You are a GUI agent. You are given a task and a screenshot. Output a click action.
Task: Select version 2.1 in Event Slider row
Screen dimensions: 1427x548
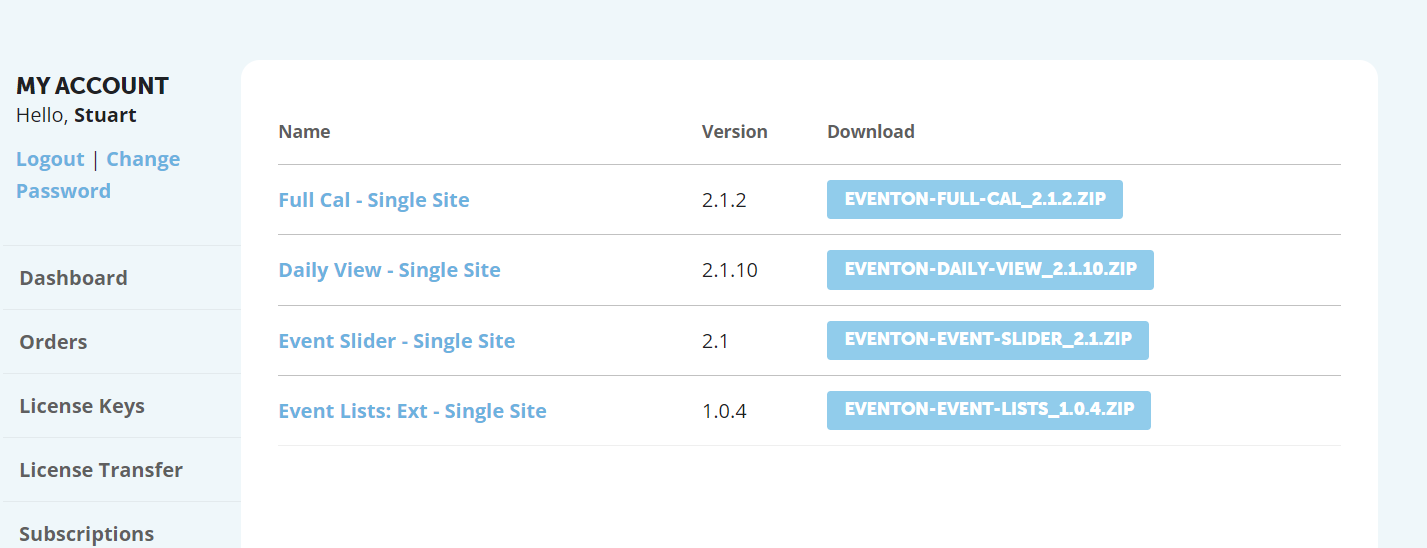click(715, 341)
